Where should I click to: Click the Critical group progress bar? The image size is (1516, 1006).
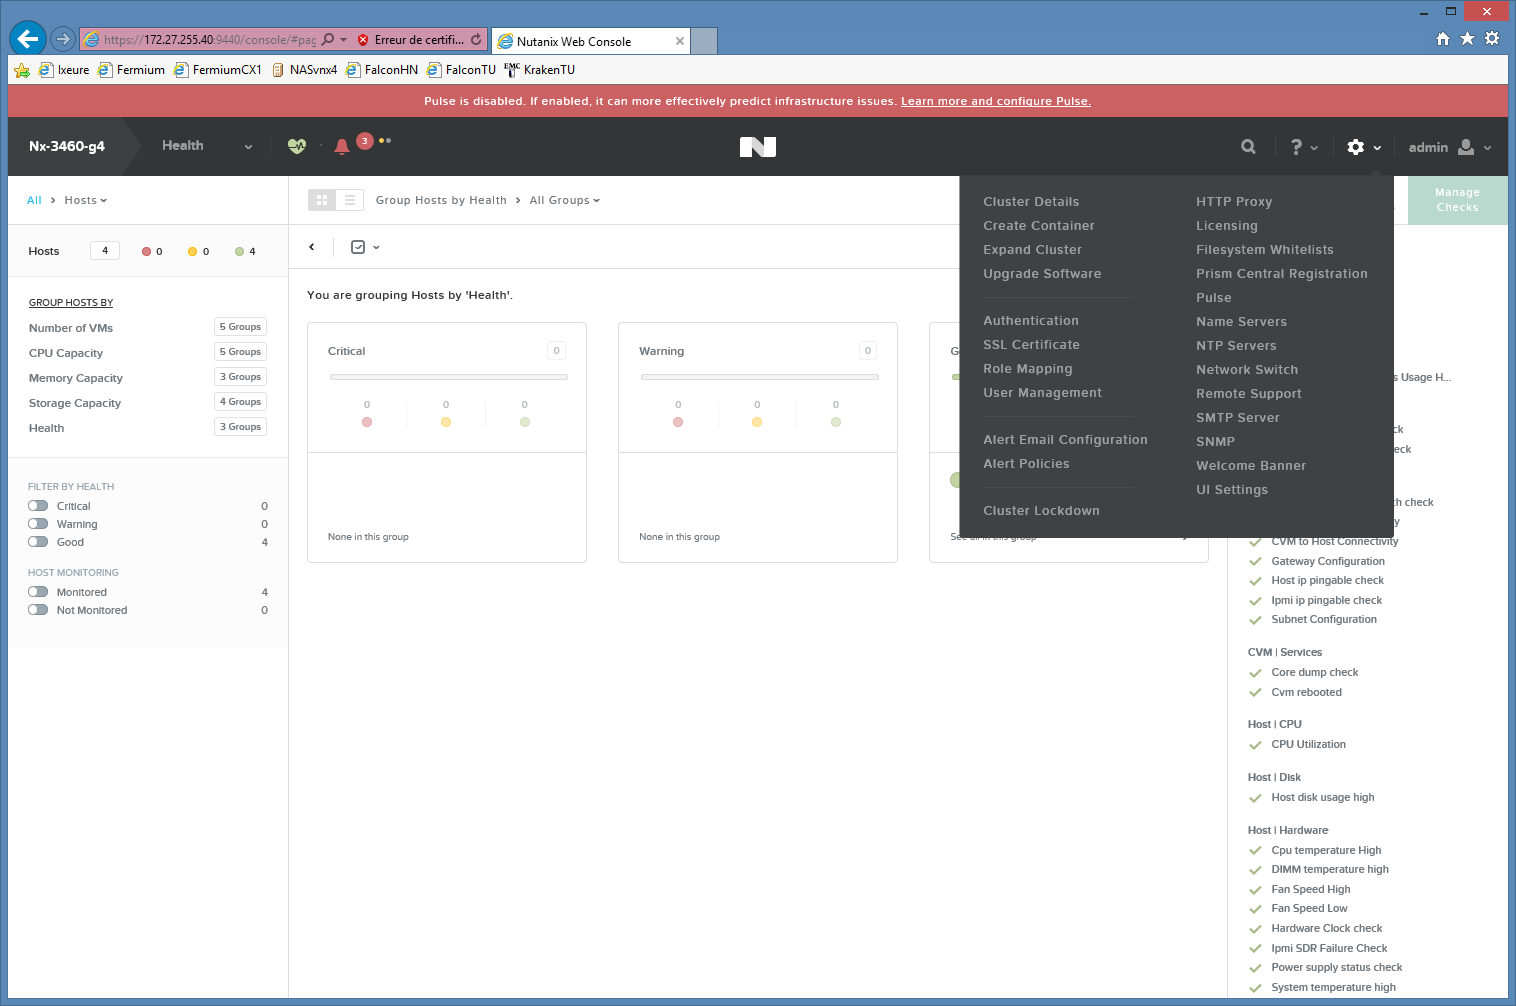[x=448, y=377]
